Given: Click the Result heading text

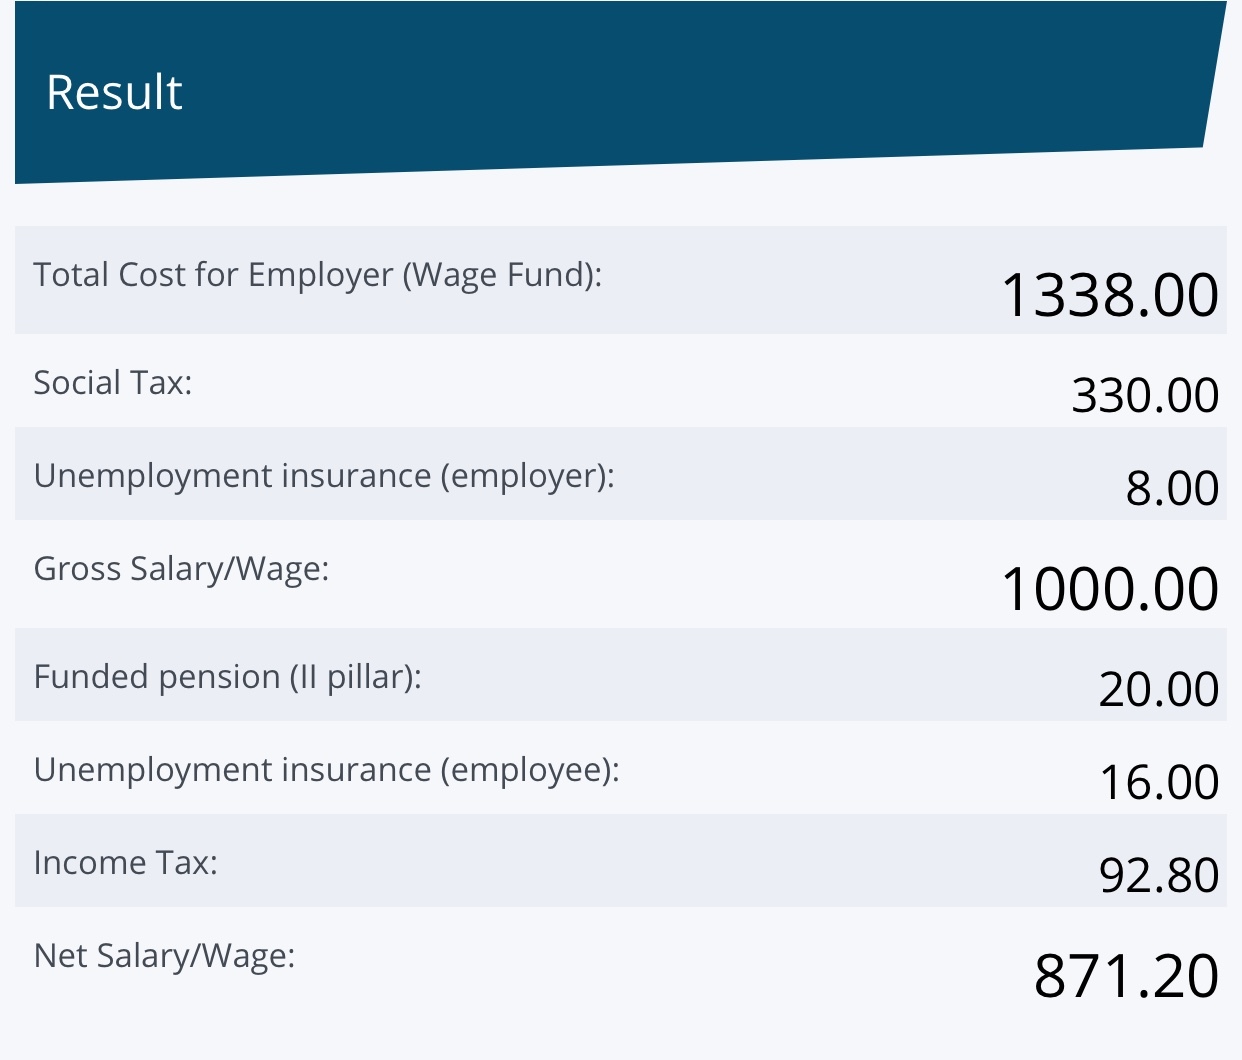Looking at the screenshot, I should point(114,92).
